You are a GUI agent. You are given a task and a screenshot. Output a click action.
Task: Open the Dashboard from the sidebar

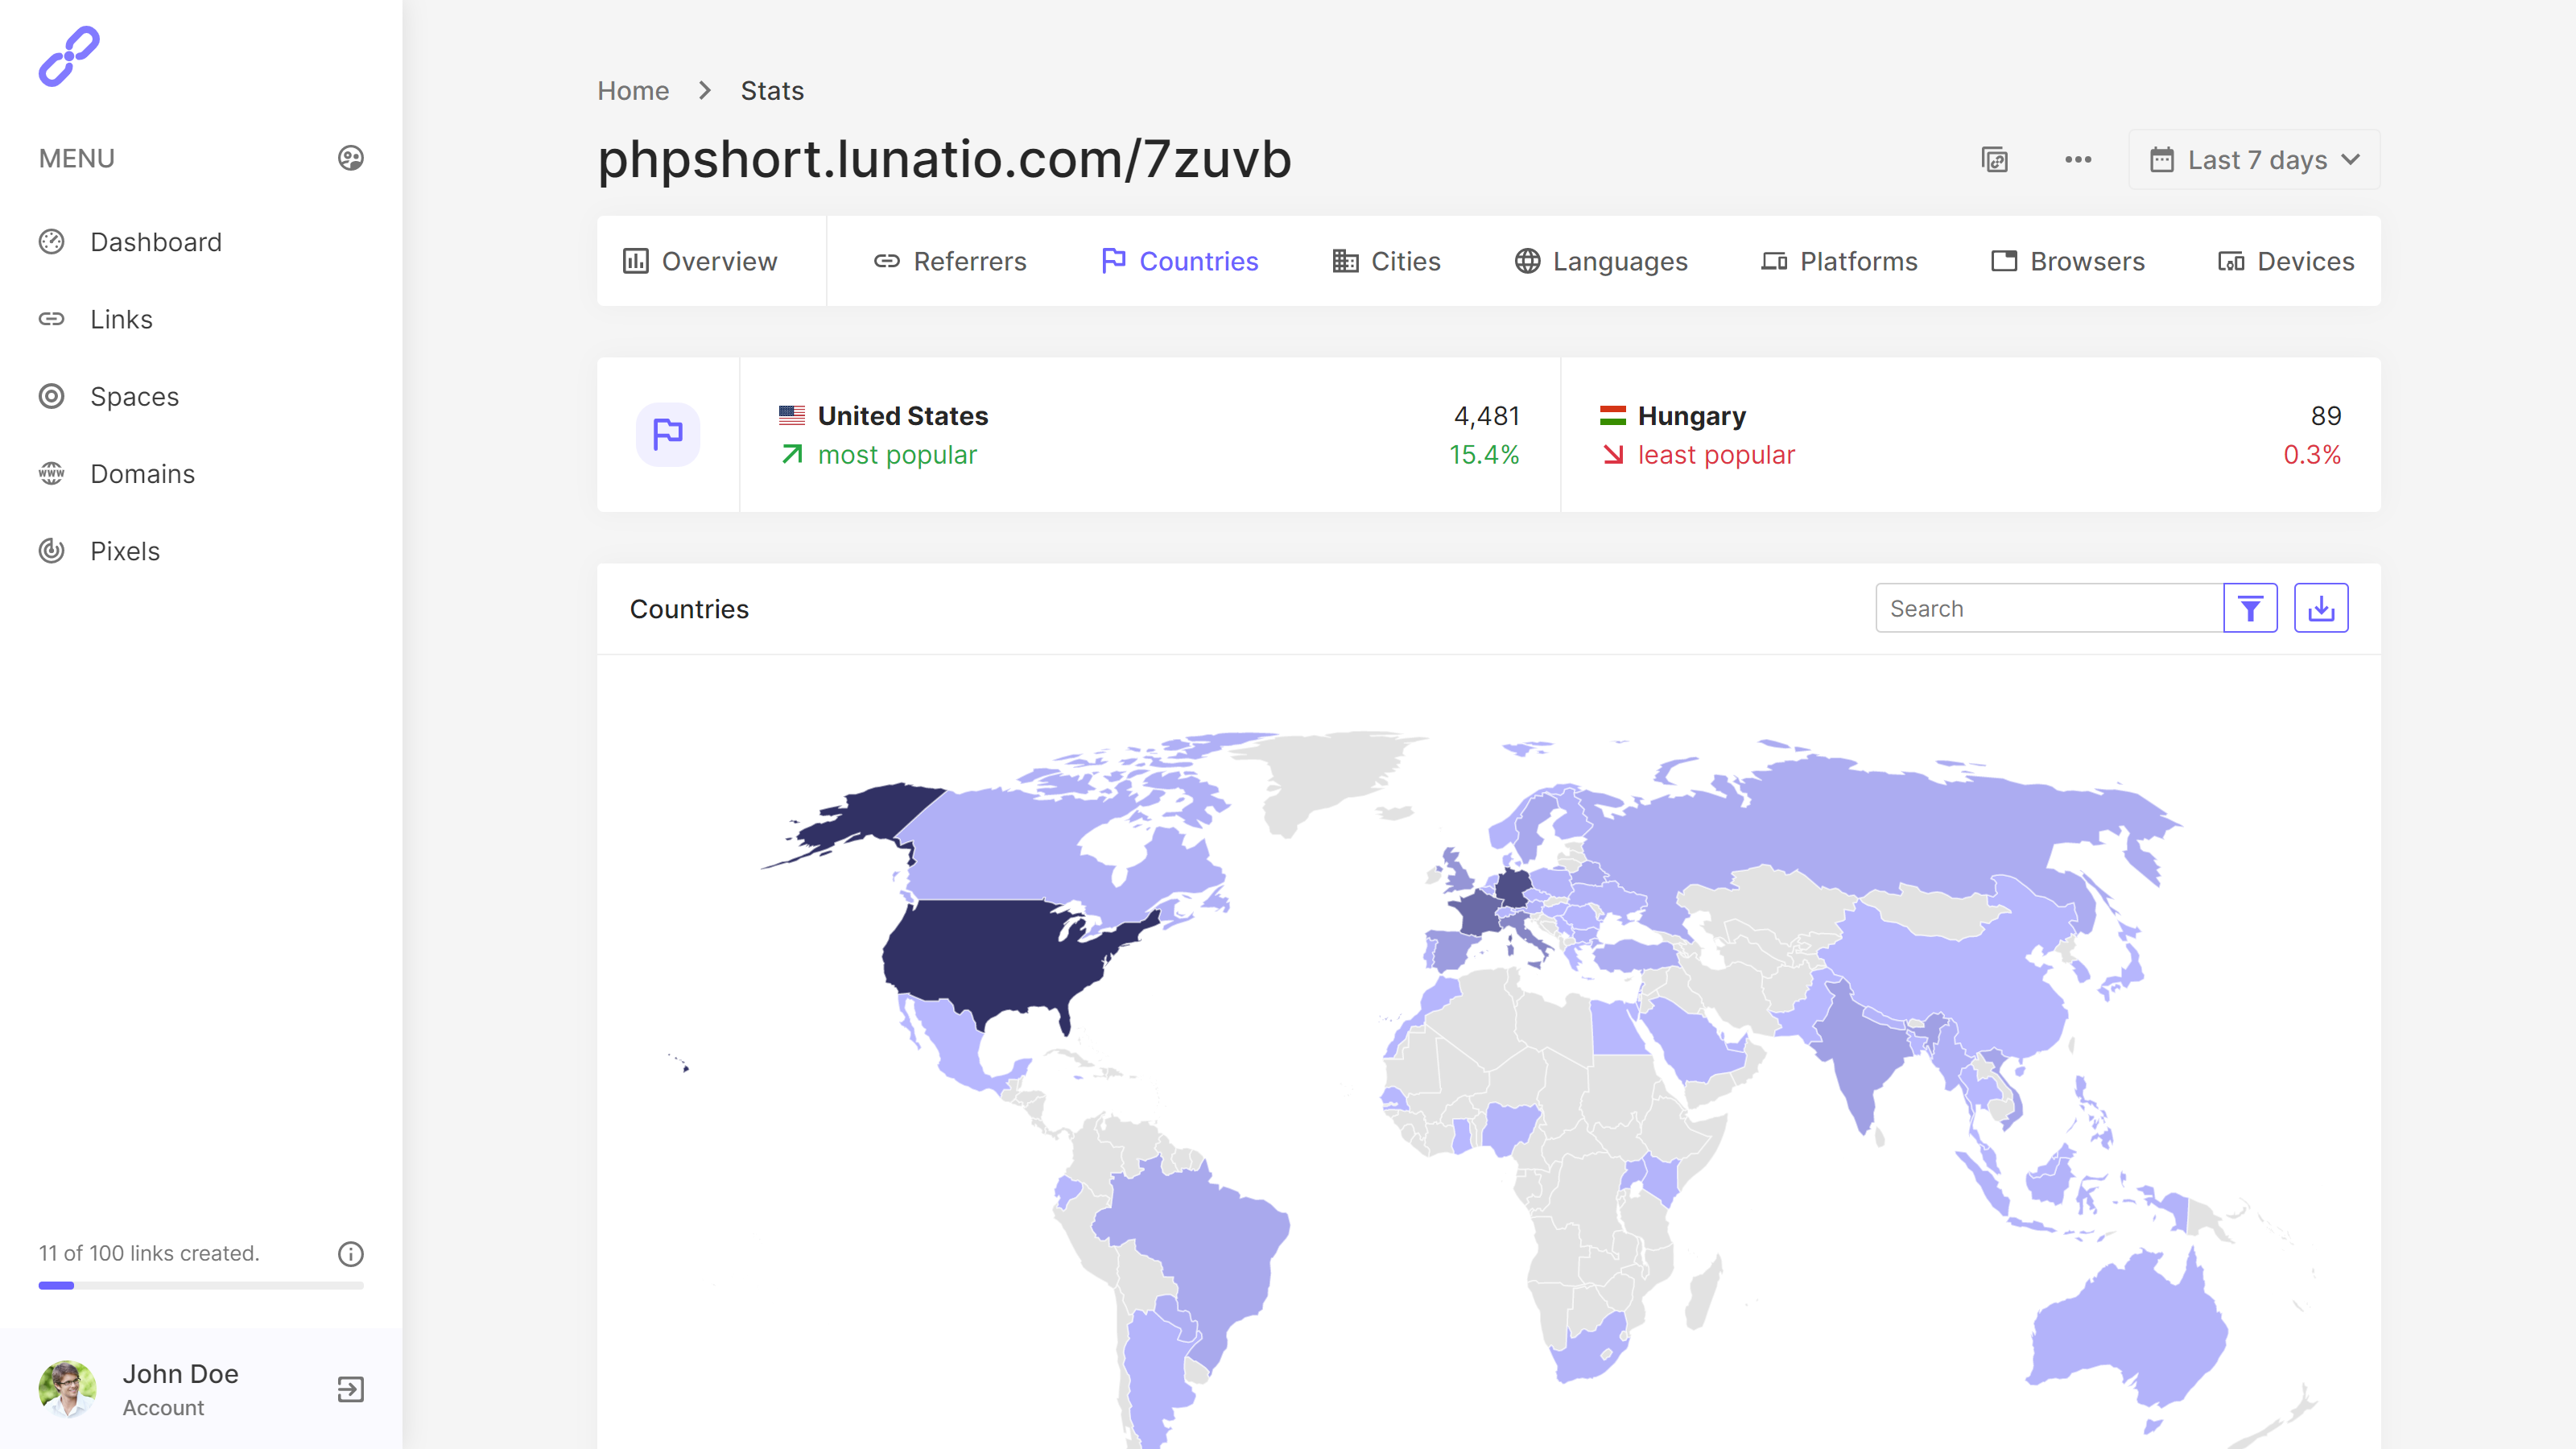tap(156, 241)
